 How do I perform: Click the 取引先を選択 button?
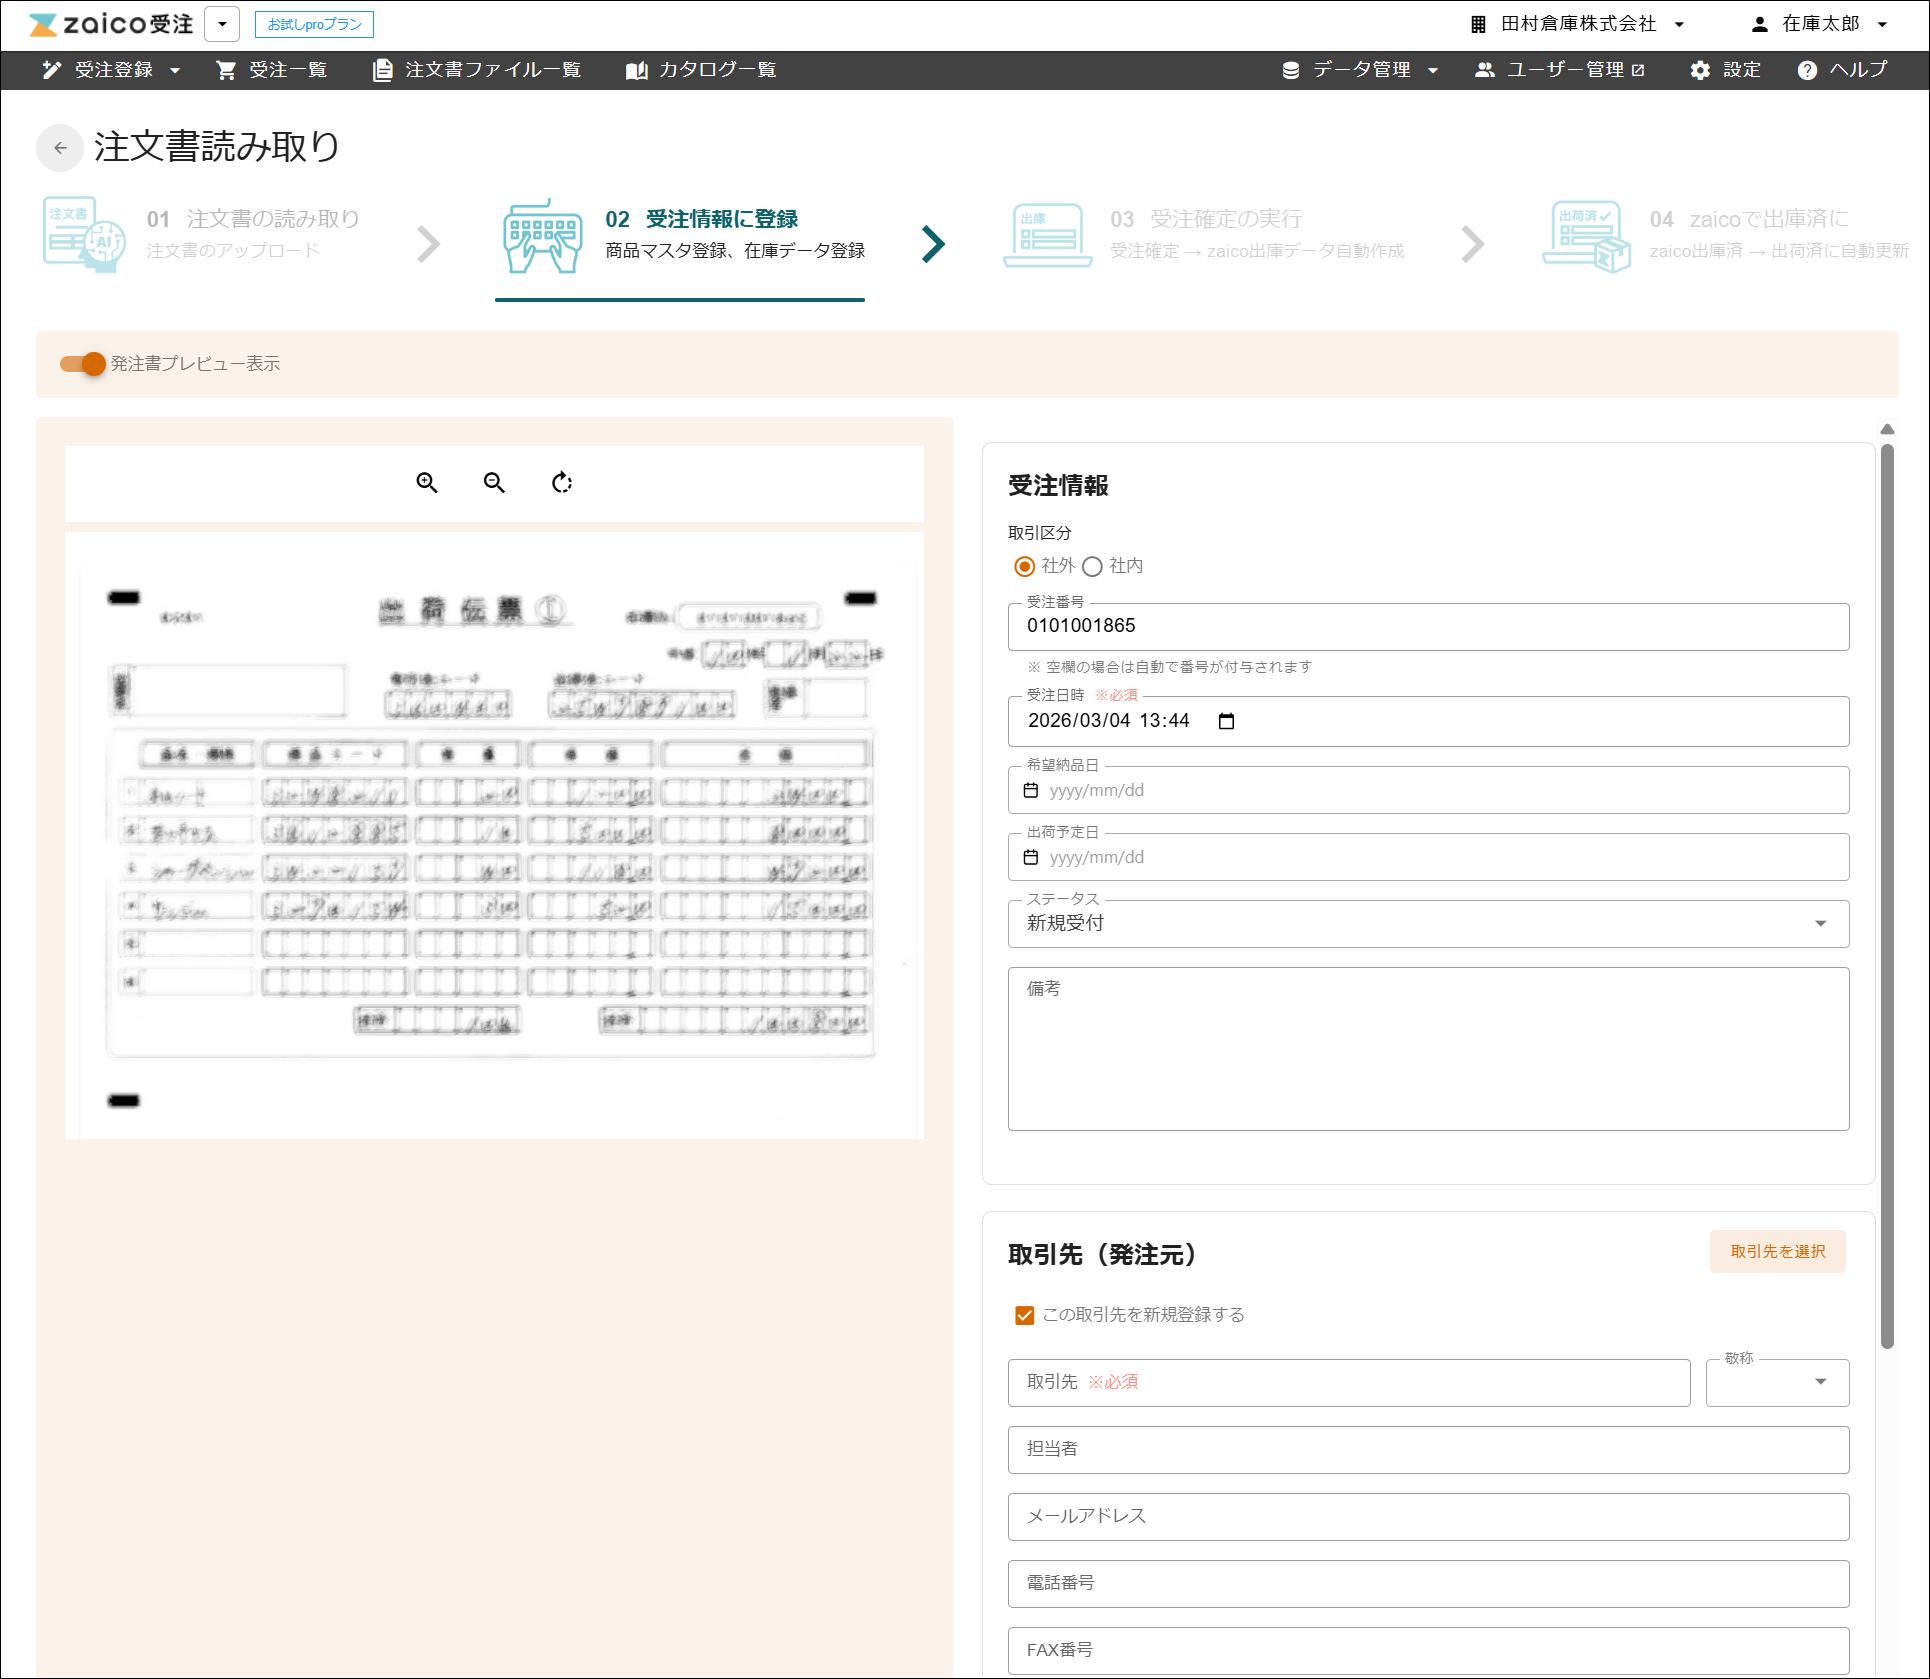coord(1777,1252)
